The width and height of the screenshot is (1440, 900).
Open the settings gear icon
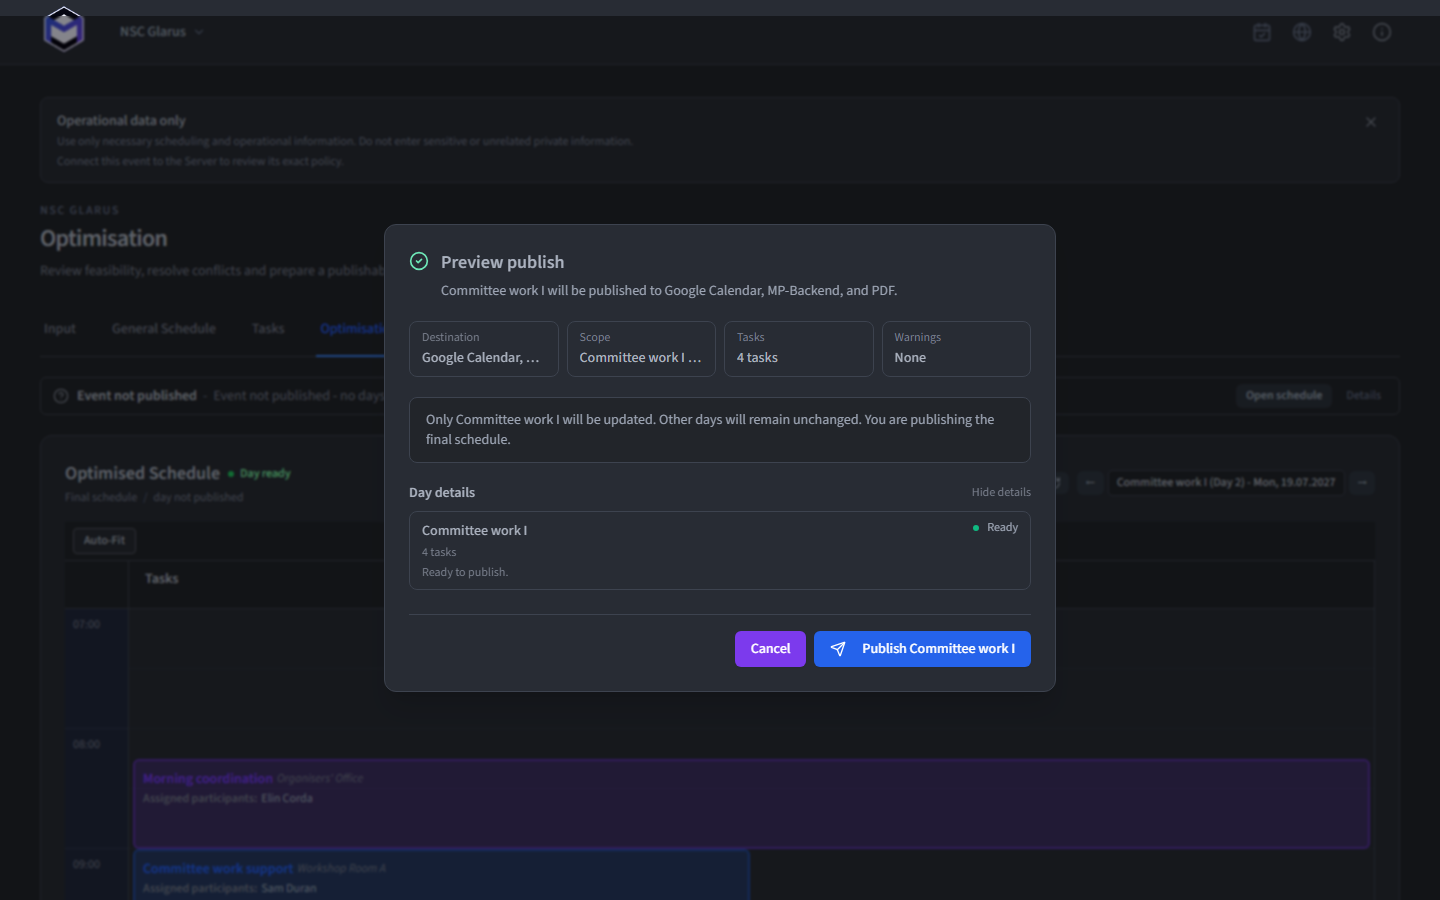(1342, 32)
